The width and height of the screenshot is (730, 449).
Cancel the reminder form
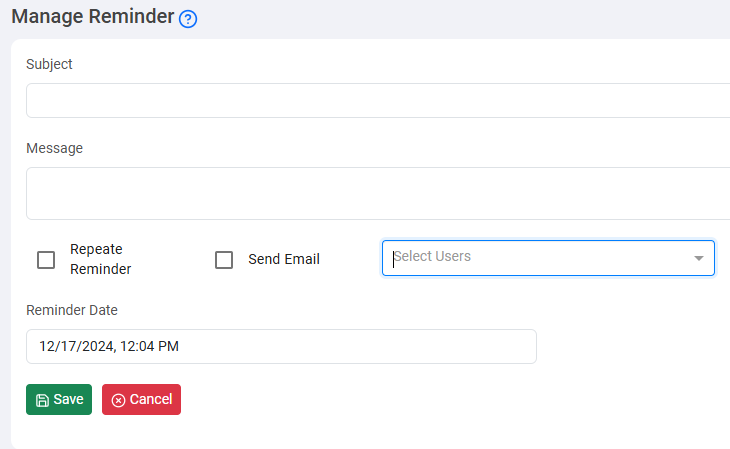click(x=141, y=399)
